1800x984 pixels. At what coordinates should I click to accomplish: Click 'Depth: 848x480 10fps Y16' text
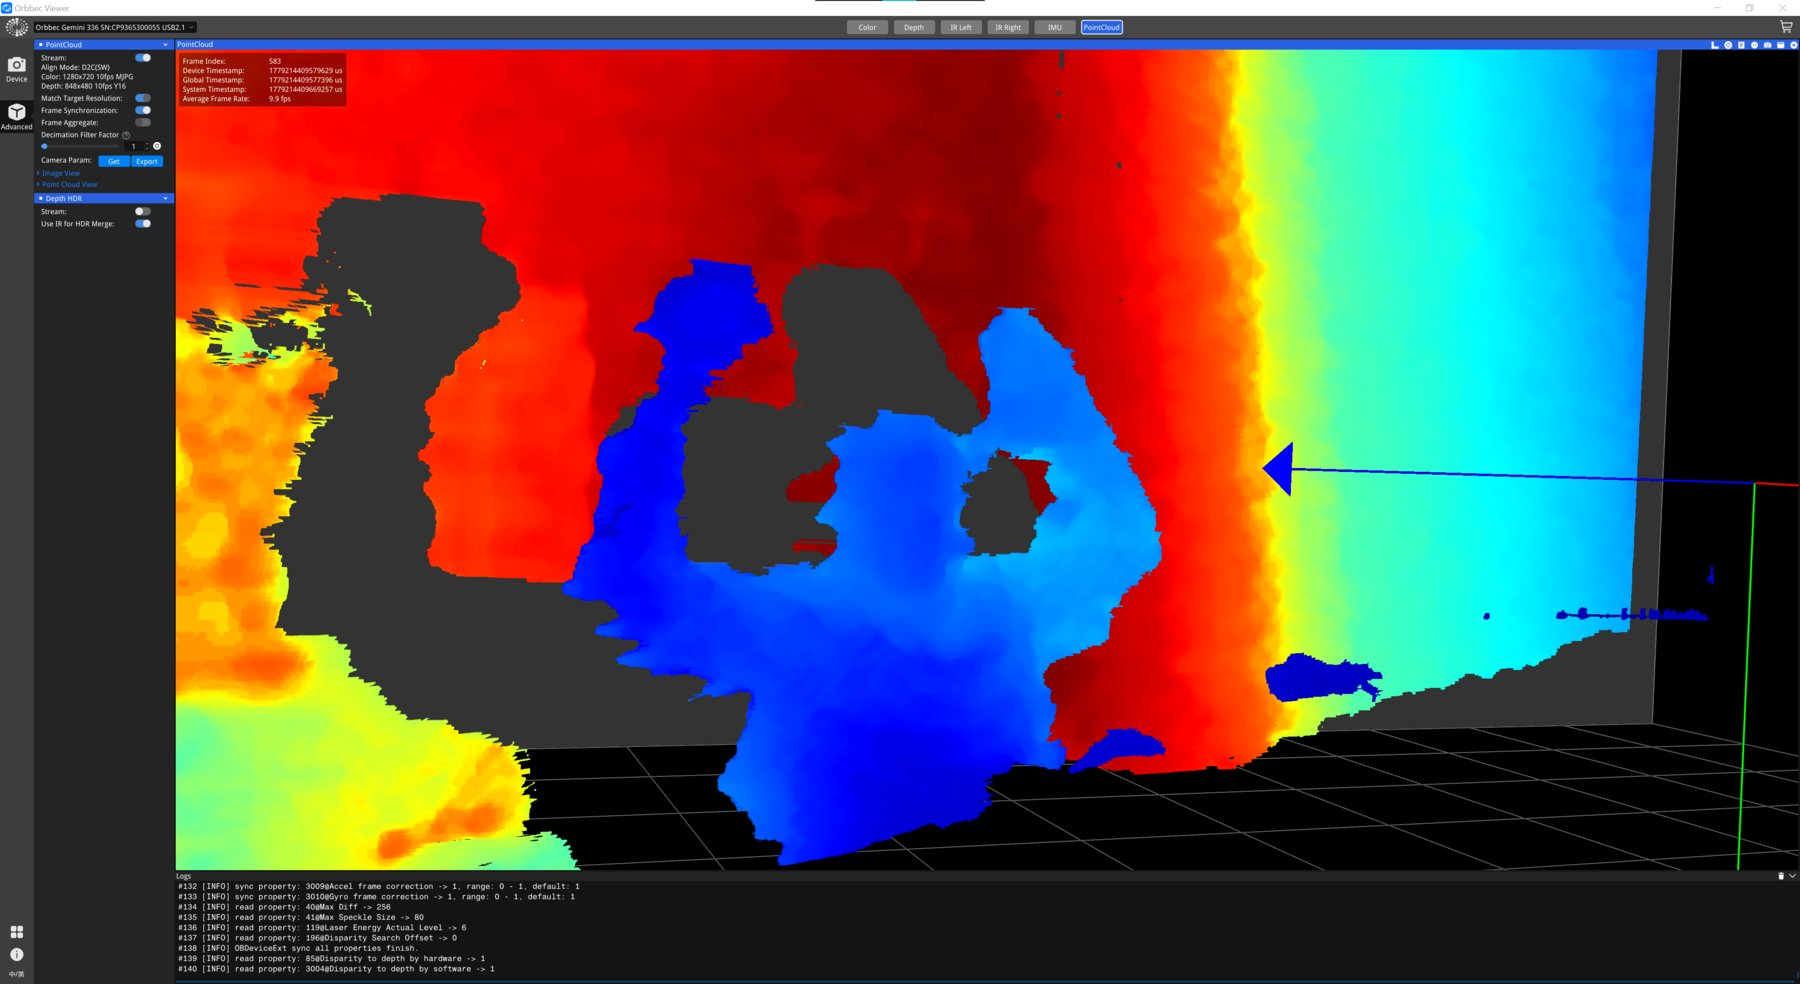[83, 86]
